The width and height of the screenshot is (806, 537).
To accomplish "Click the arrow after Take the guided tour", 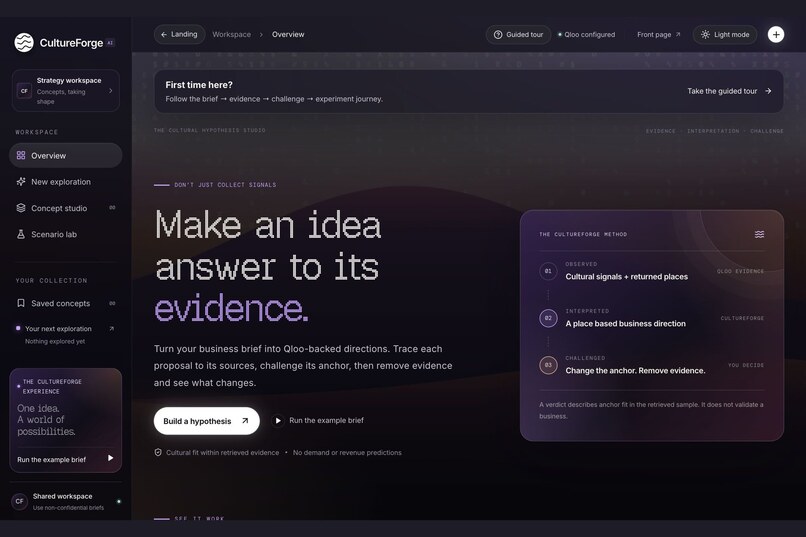I will click(768, 91).
